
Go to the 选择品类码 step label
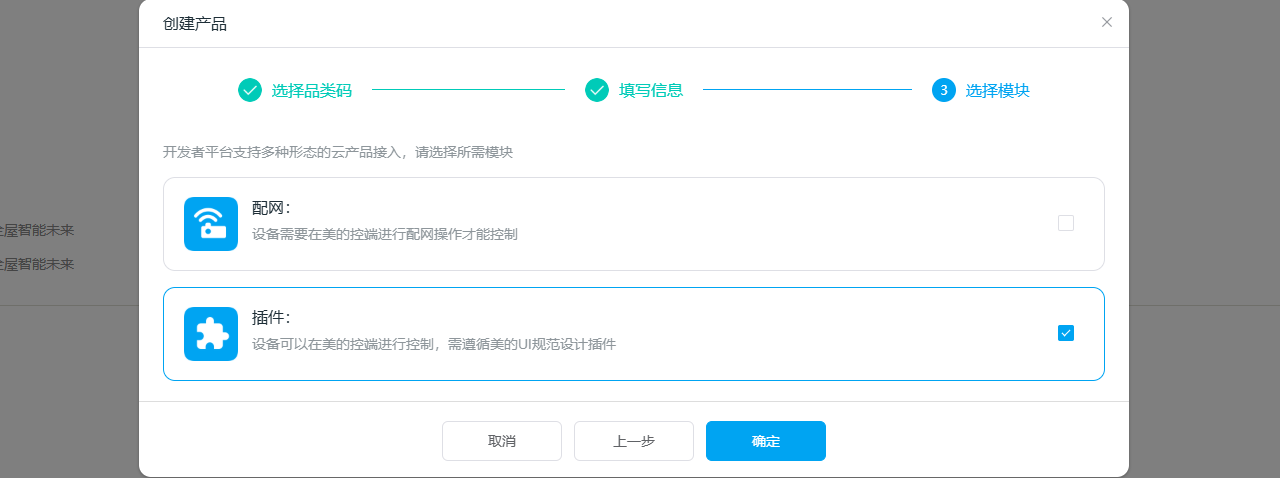pyautogui.click(x=311, y=90)
